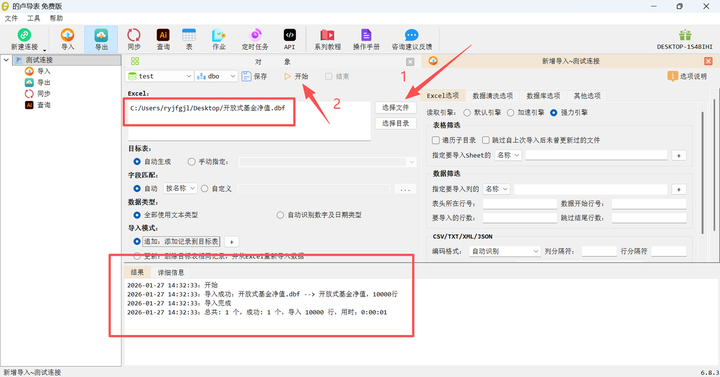This screenshot has width=720, height=377.
Task: Select 自动生成 target table radio
Action: point(137,162)
